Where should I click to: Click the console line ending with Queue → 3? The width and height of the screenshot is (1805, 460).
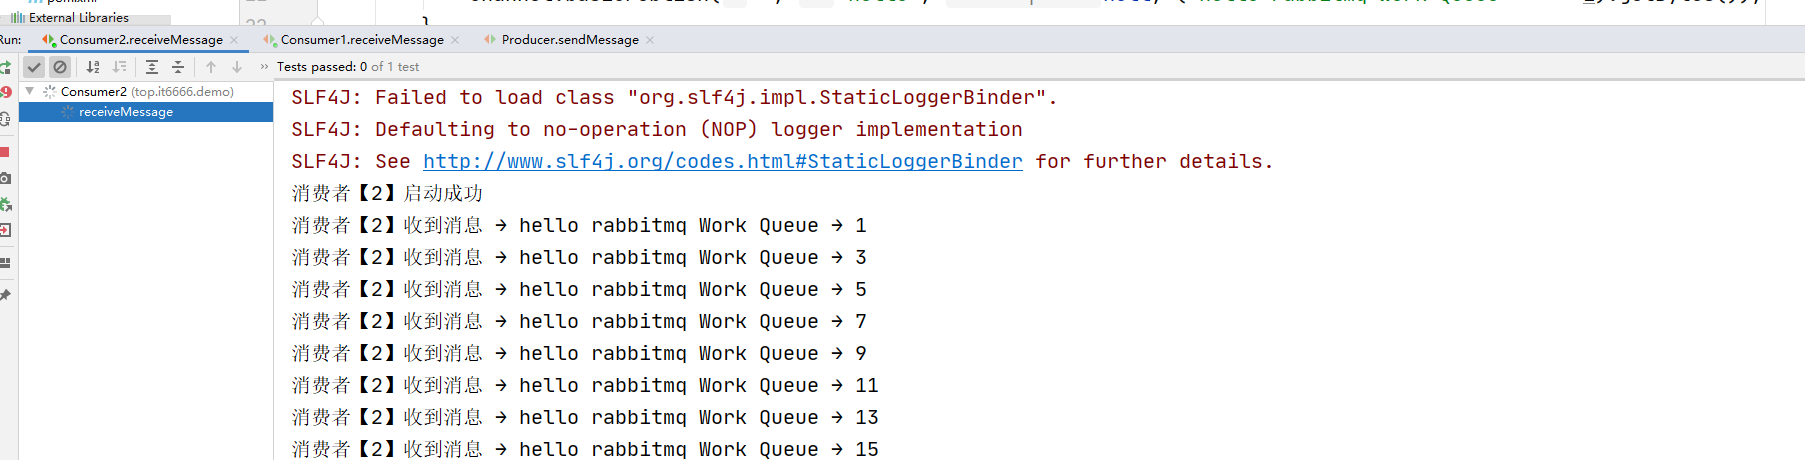pyautogui.click(x=579, y=258)
